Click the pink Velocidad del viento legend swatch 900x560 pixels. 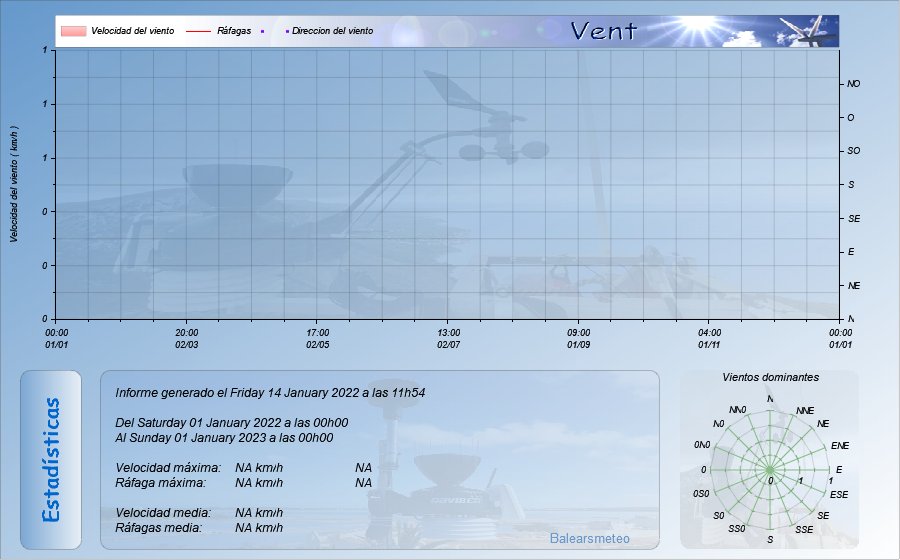coord(71,31)
